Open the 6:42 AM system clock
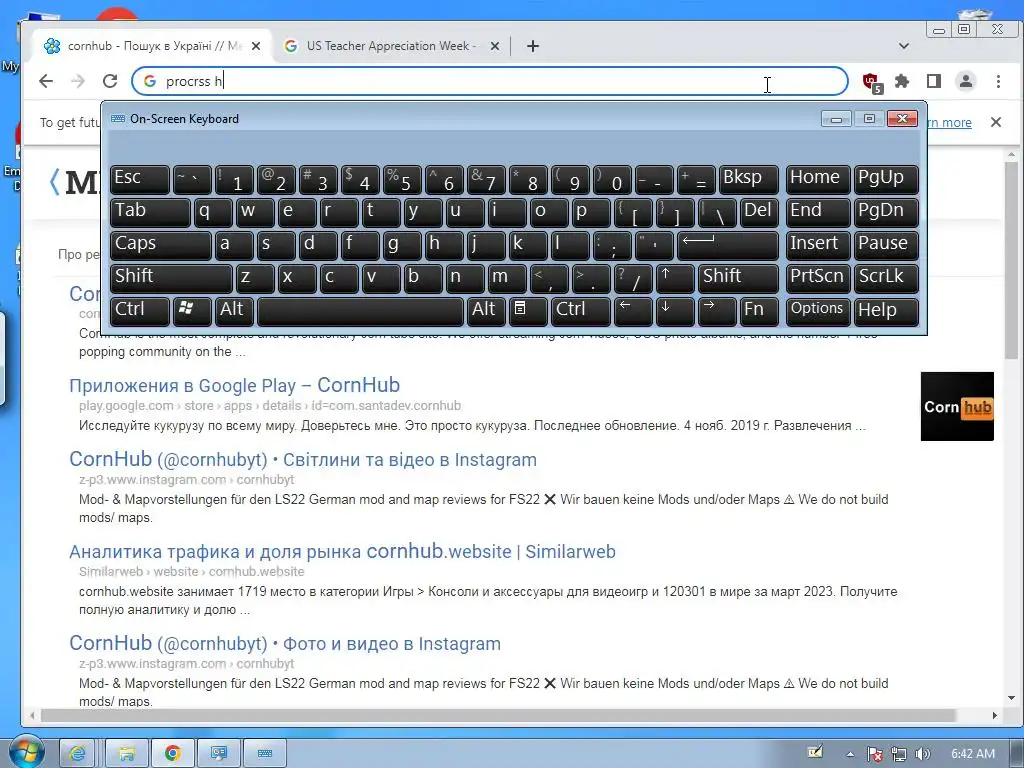The width and height of the screenshot is (1024, 768). 973,754
